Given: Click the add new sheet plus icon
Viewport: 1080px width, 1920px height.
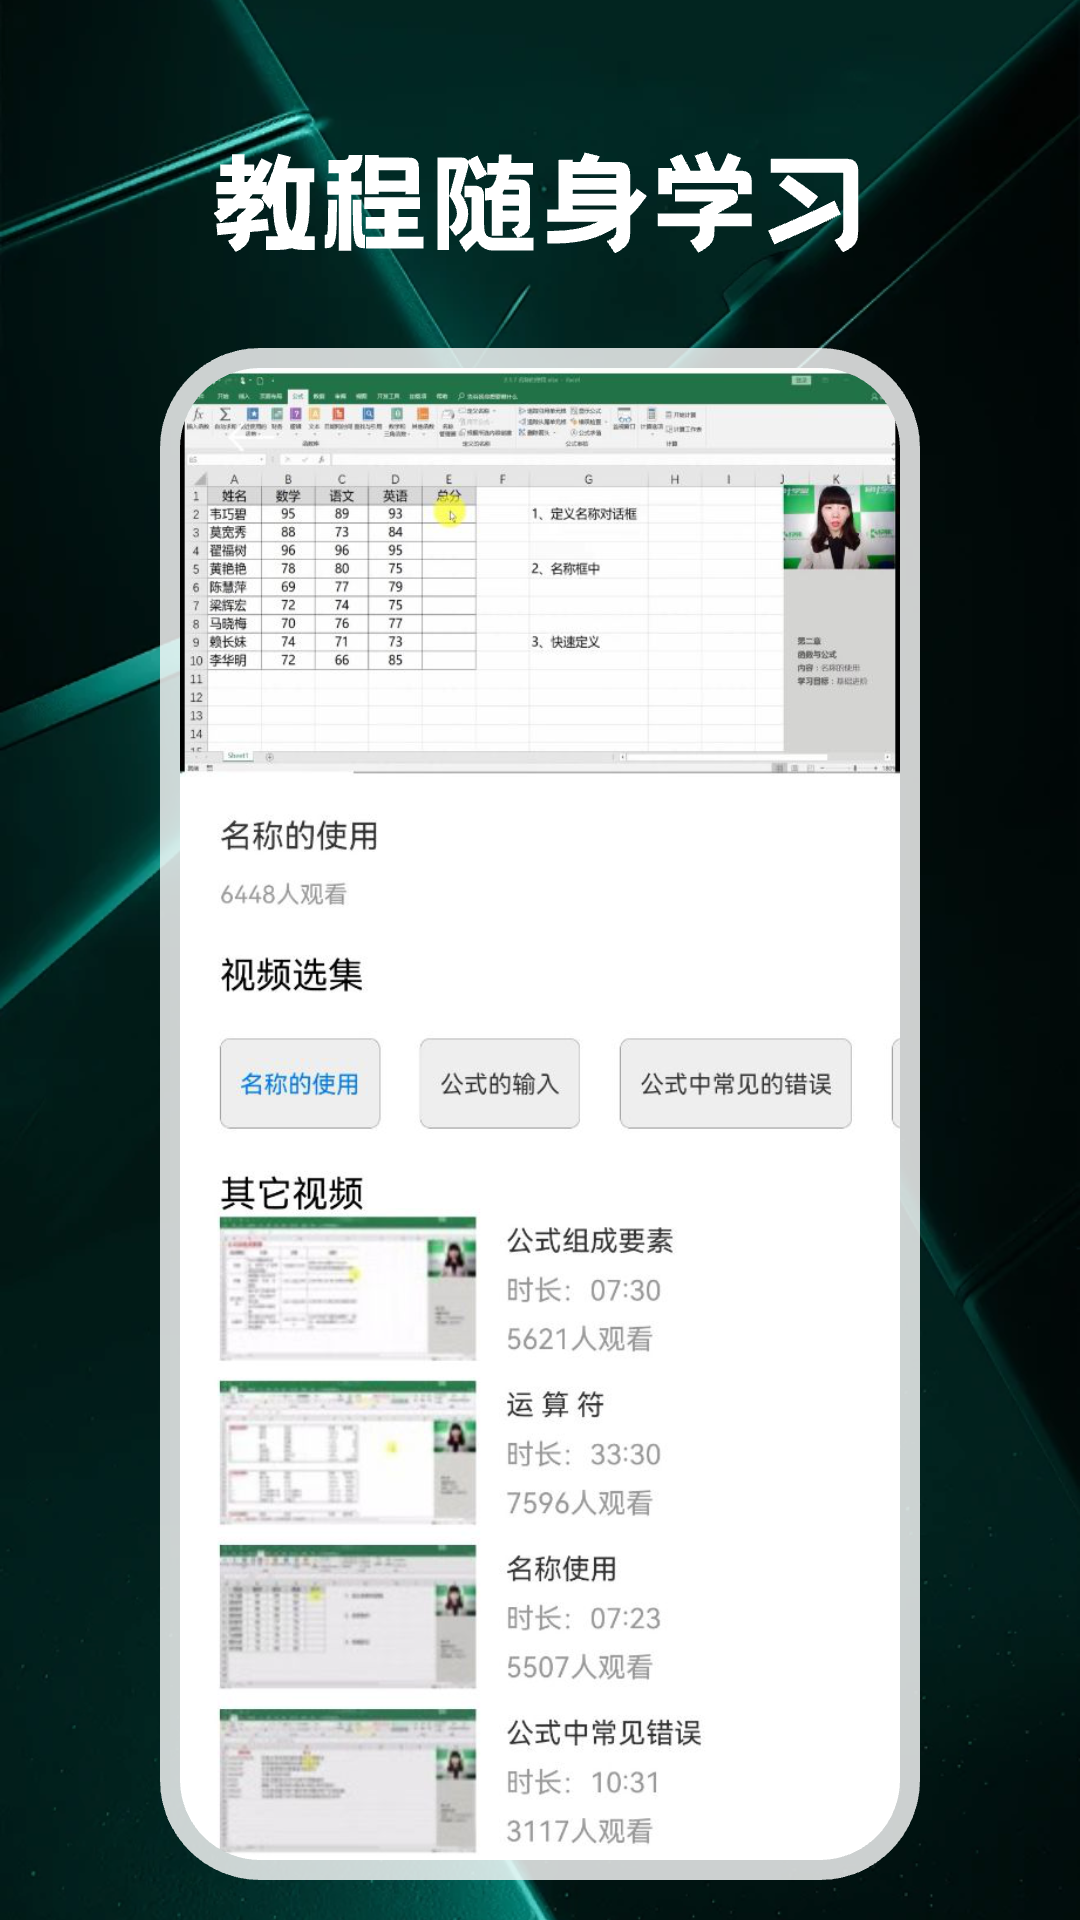Looking at the screenshot, I should tap(269, 757).
